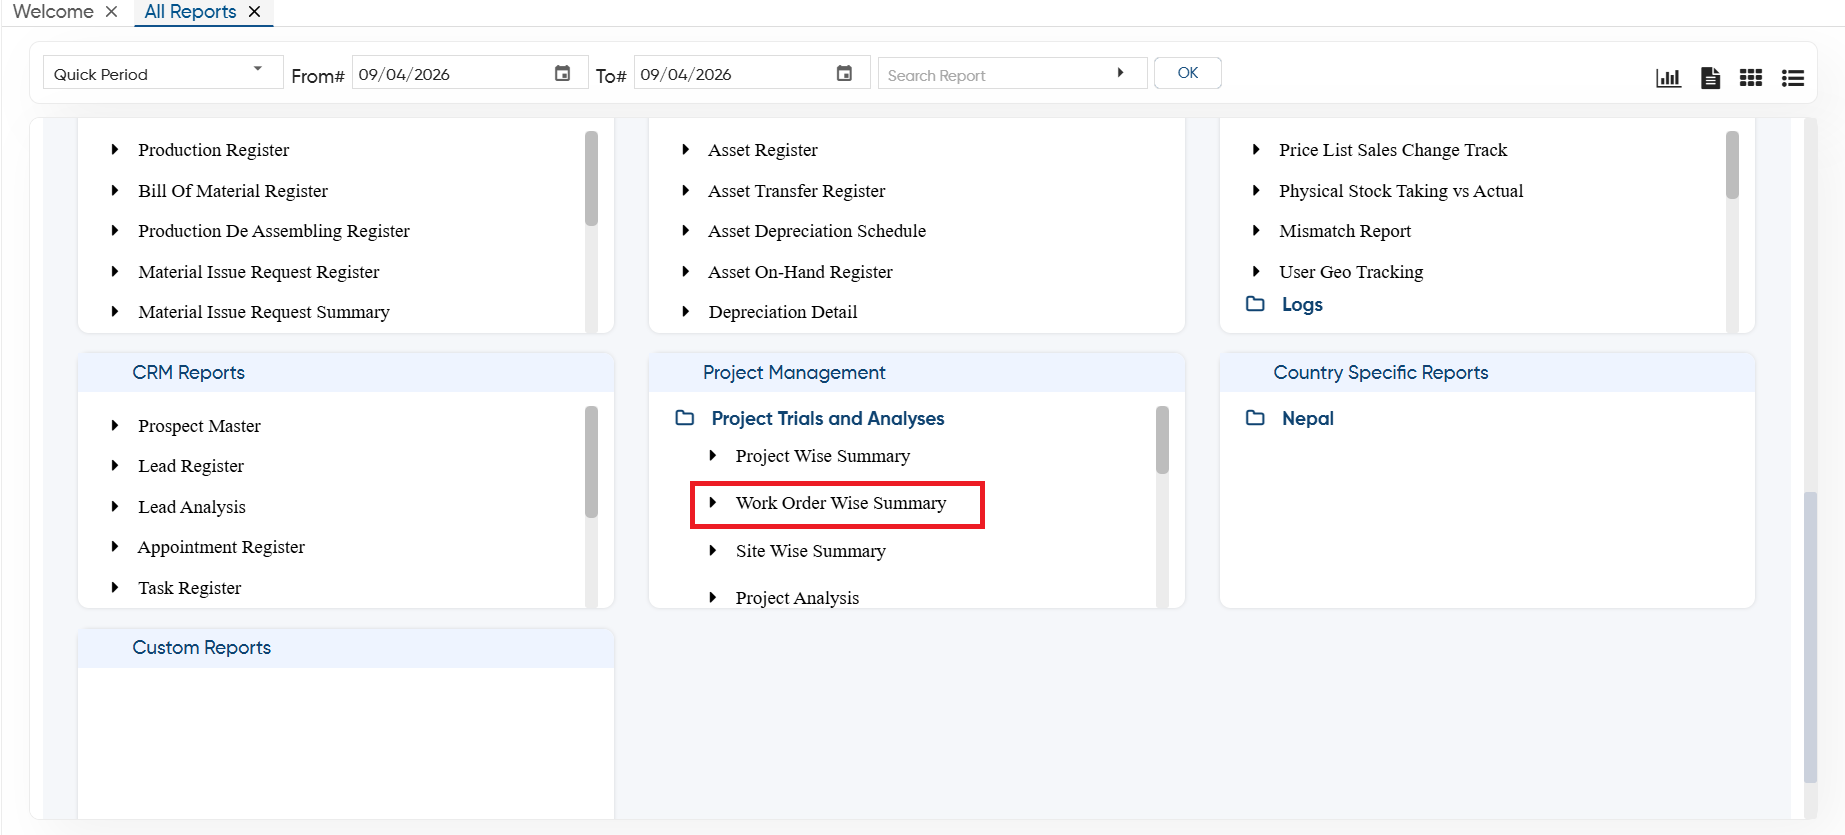Open Material Issue Request Summary
Image resolution: width=1845 pixels, height=835 pixels.
264,312
